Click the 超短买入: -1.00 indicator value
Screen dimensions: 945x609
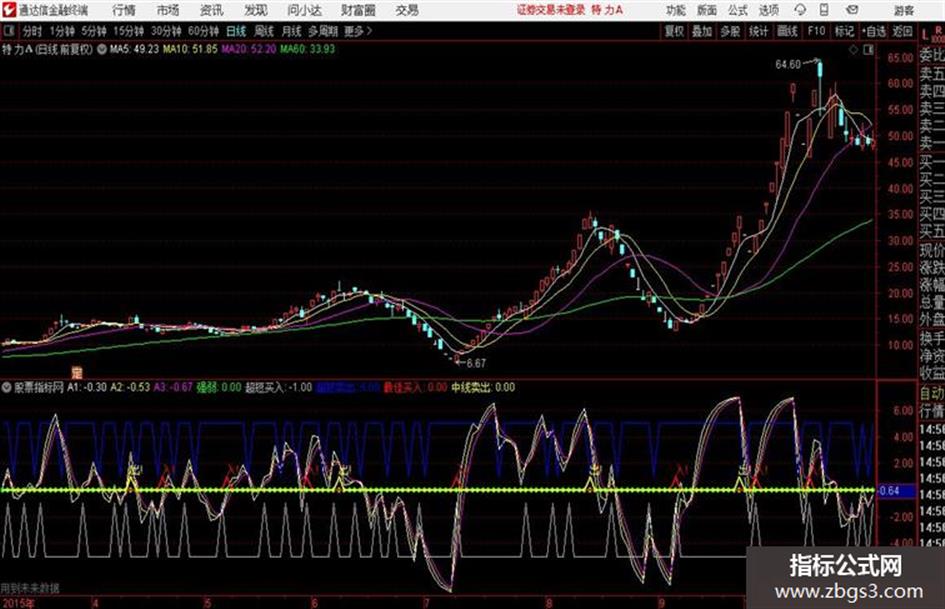pos(278,387)
